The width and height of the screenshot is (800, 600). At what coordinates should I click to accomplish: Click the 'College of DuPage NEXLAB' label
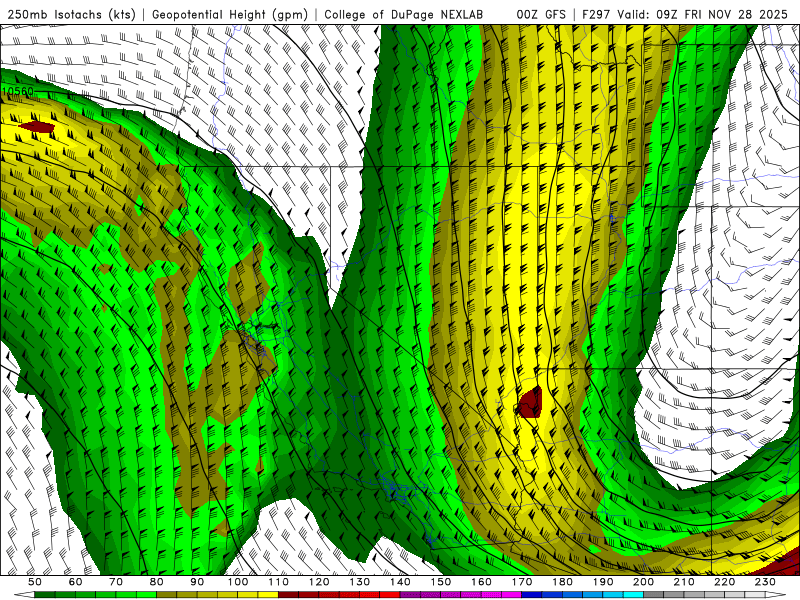click(x=403, y=15)
